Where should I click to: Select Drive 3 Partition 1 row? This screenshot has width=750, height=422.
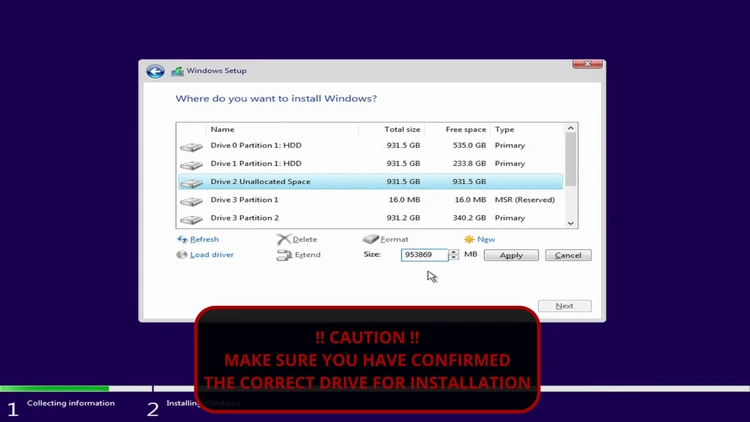click(x=371, y=200)
